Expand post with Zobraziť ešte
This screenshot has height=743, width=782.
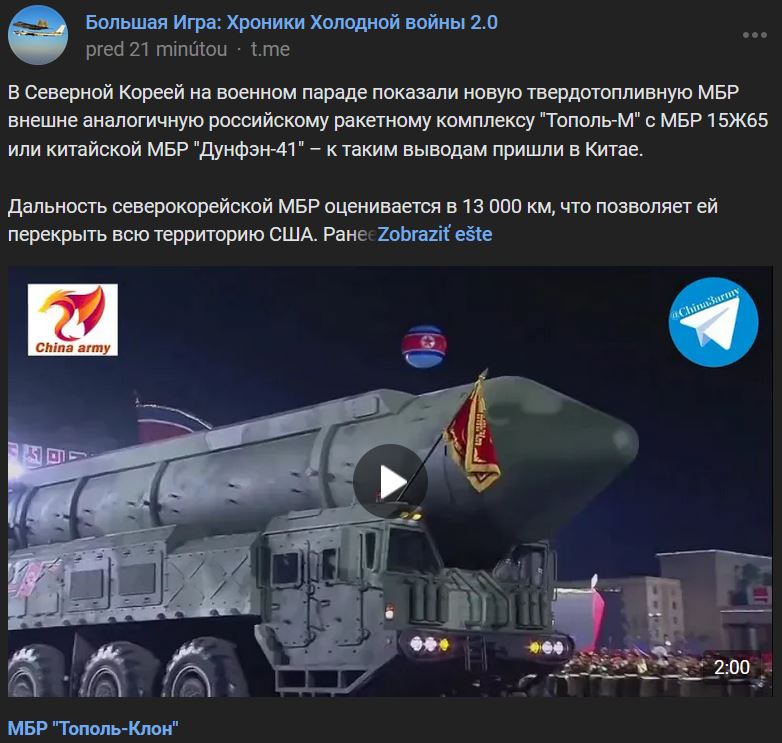434,234
